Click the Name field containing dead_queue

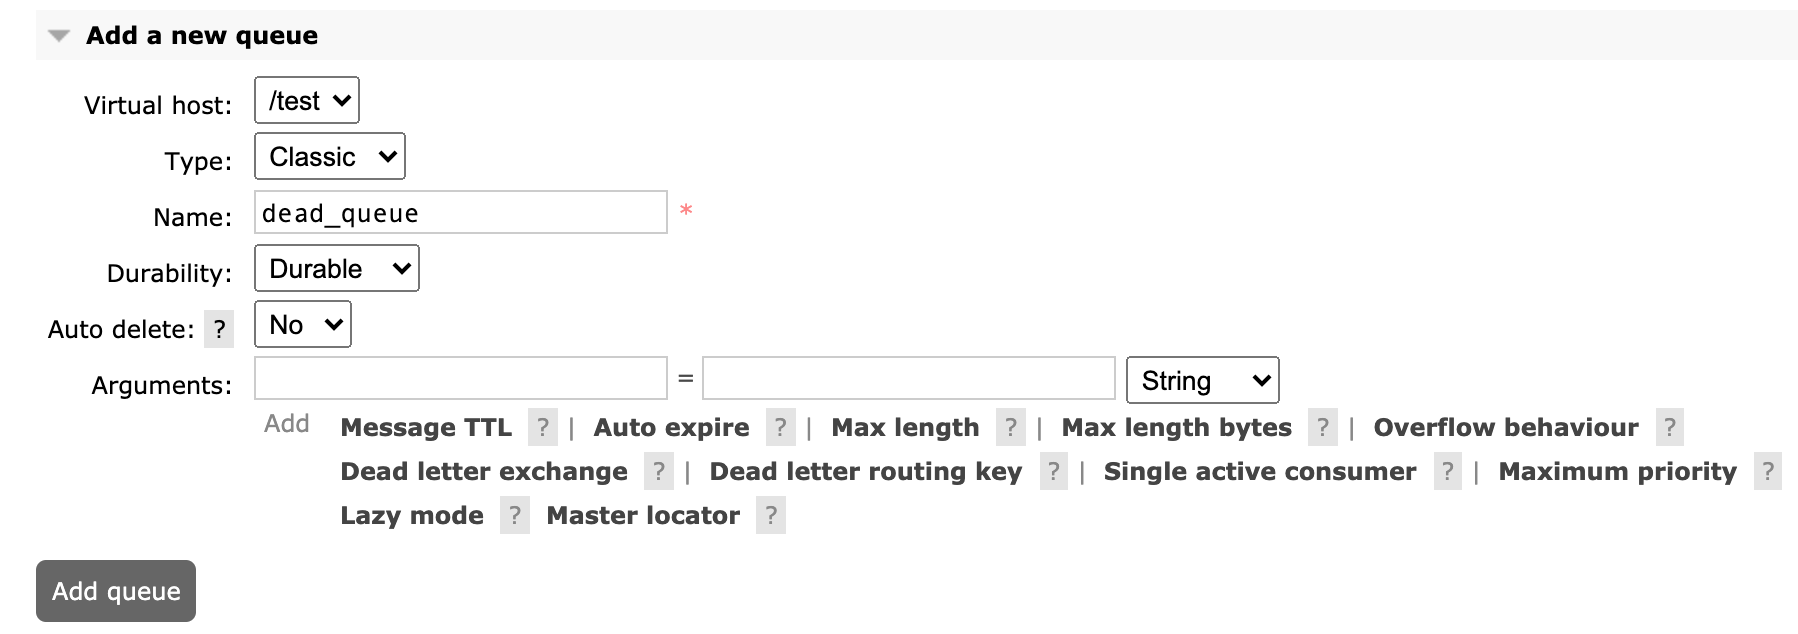[461, 212]
